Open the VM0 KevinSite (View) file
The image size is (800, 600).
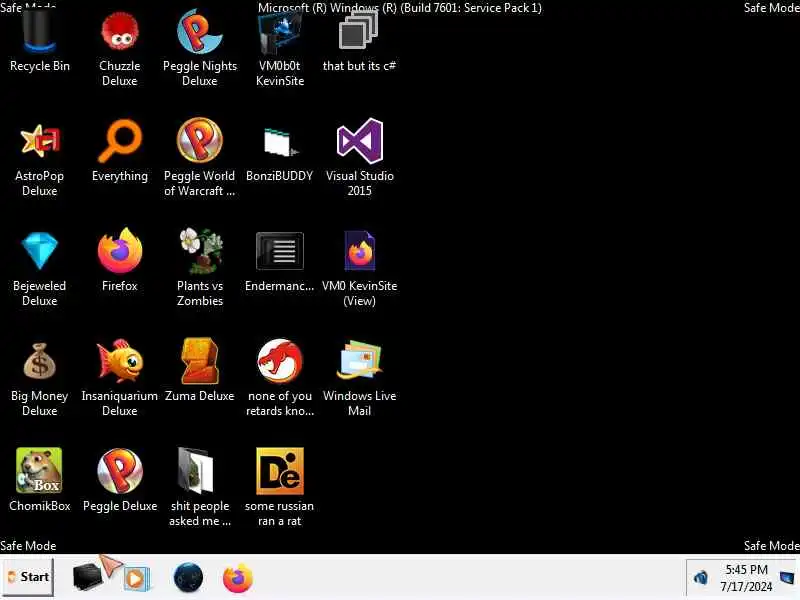[x=360, y=251]
